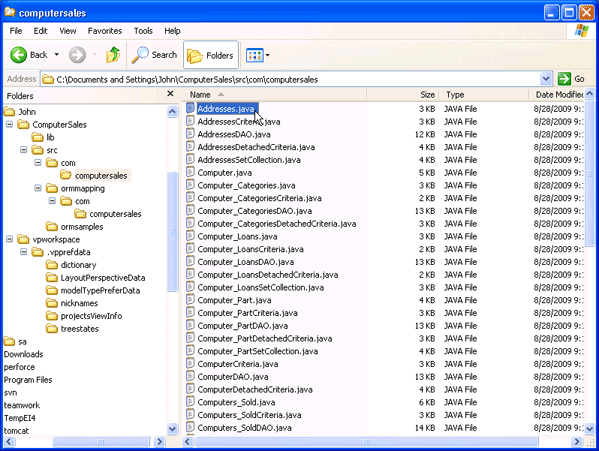The image size is (599, 451).
Task: Open the Favorites menu
Action: pyautogui.click(x=105, y=31)
